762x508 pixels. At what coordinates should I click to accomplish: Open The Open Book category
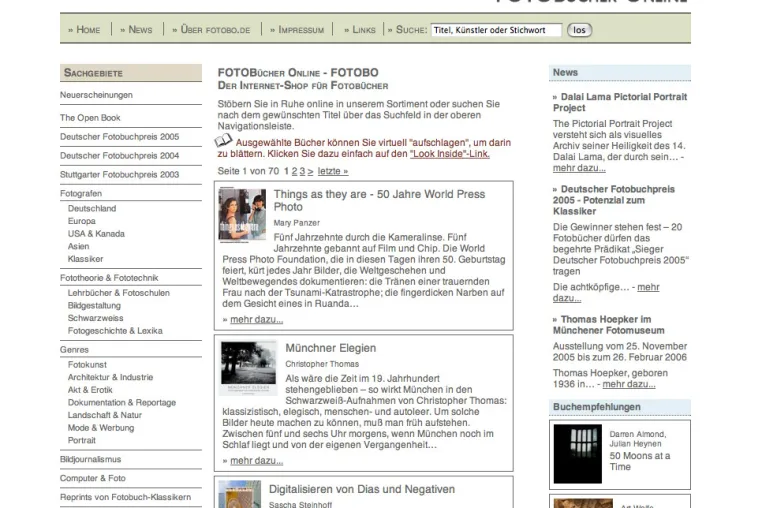click(x=90, y=118)
